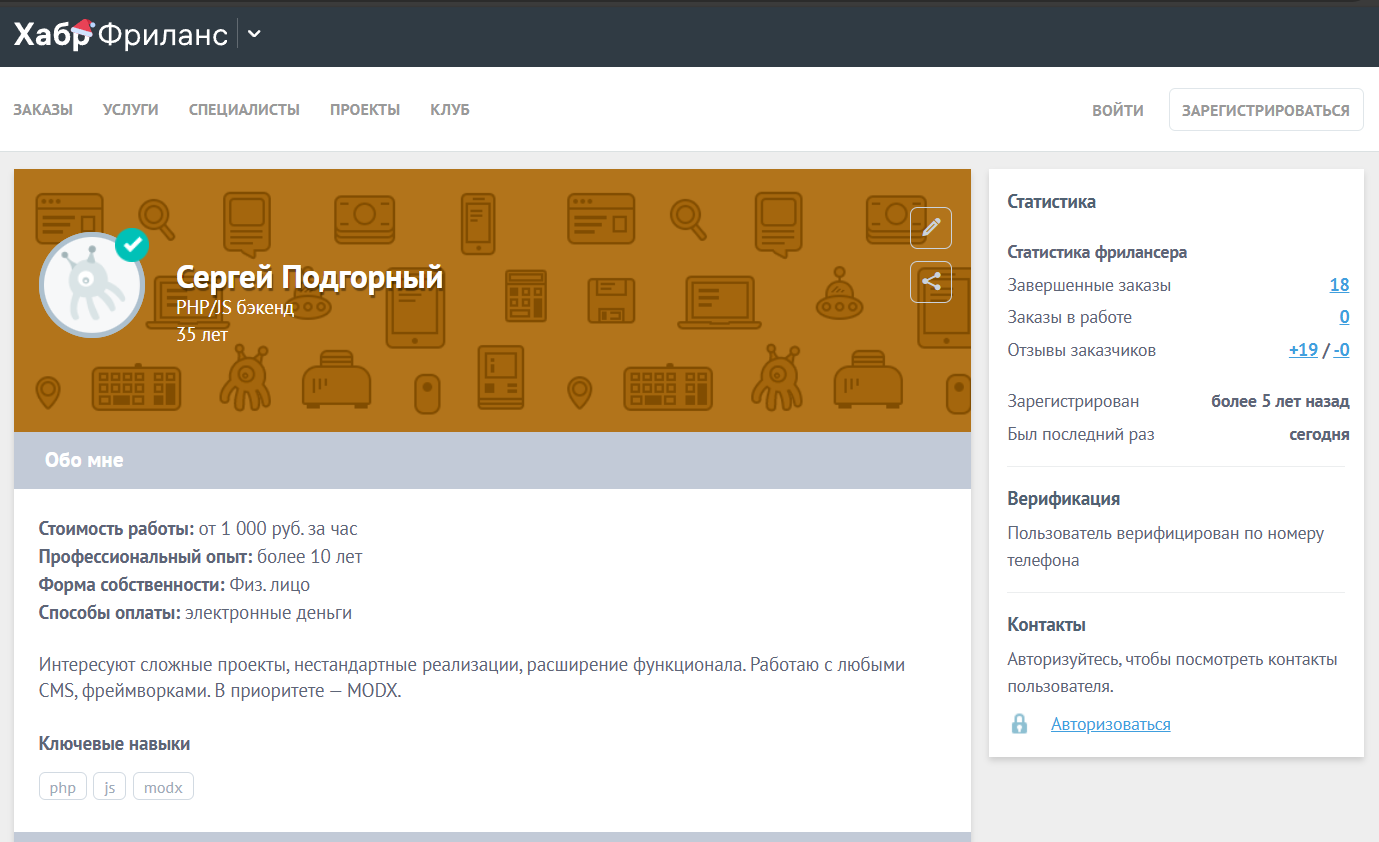1379x842 pixels.
Task: Open the Заказы menu item
Action: click(43, 110)
